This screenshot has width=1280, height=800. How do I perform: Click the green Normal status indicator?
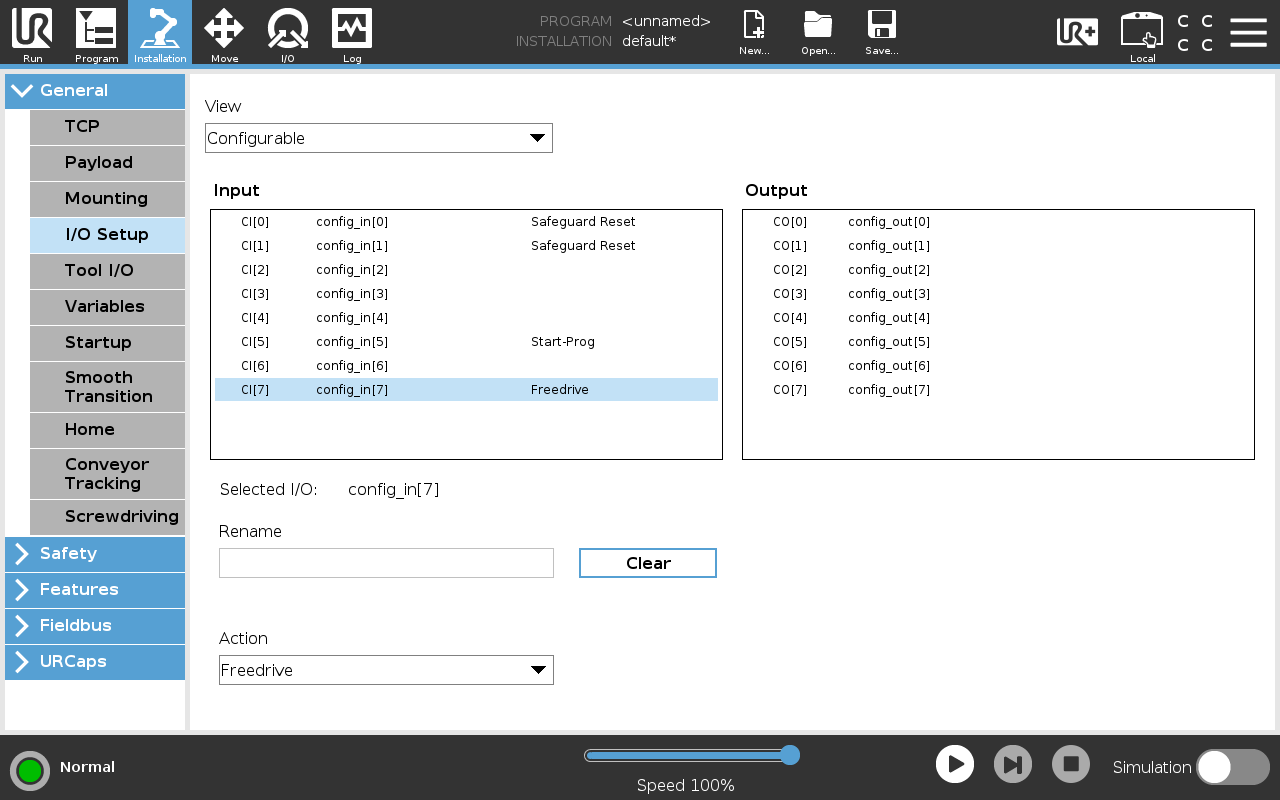(x=30, y=770)
